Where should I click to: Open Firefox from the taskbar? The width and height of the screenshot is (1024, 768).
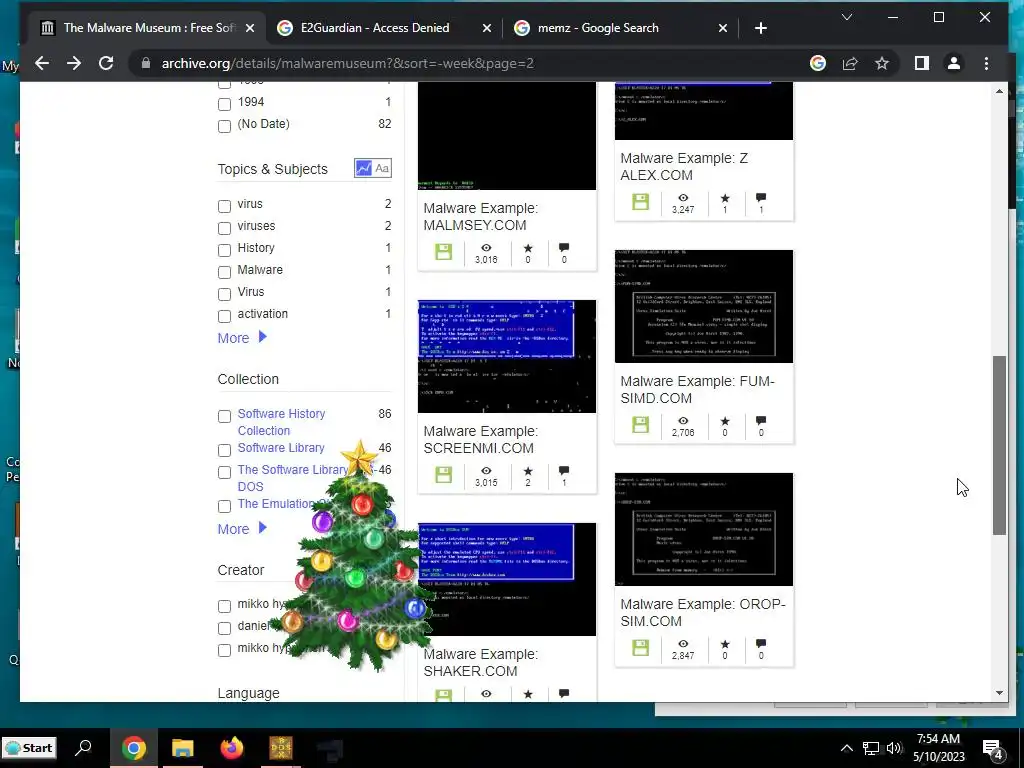232,748
